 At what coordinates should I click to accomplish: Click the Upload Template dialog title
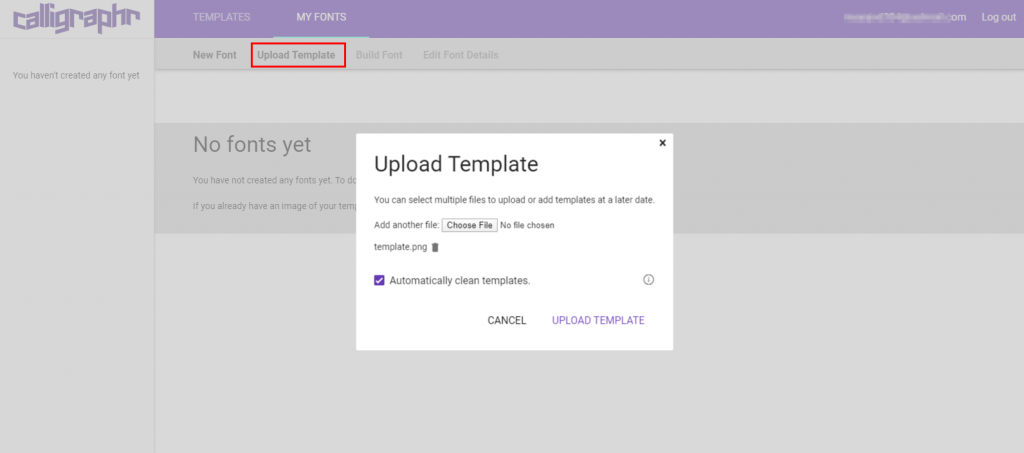(456, 164)
